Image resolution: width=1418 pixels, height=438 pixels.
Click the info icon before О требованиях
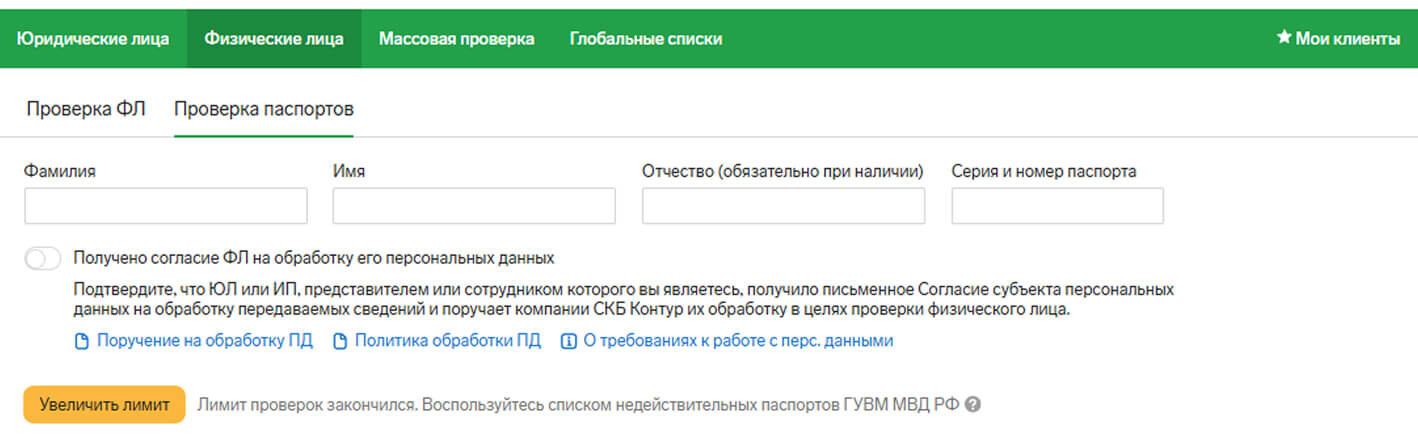569,342
